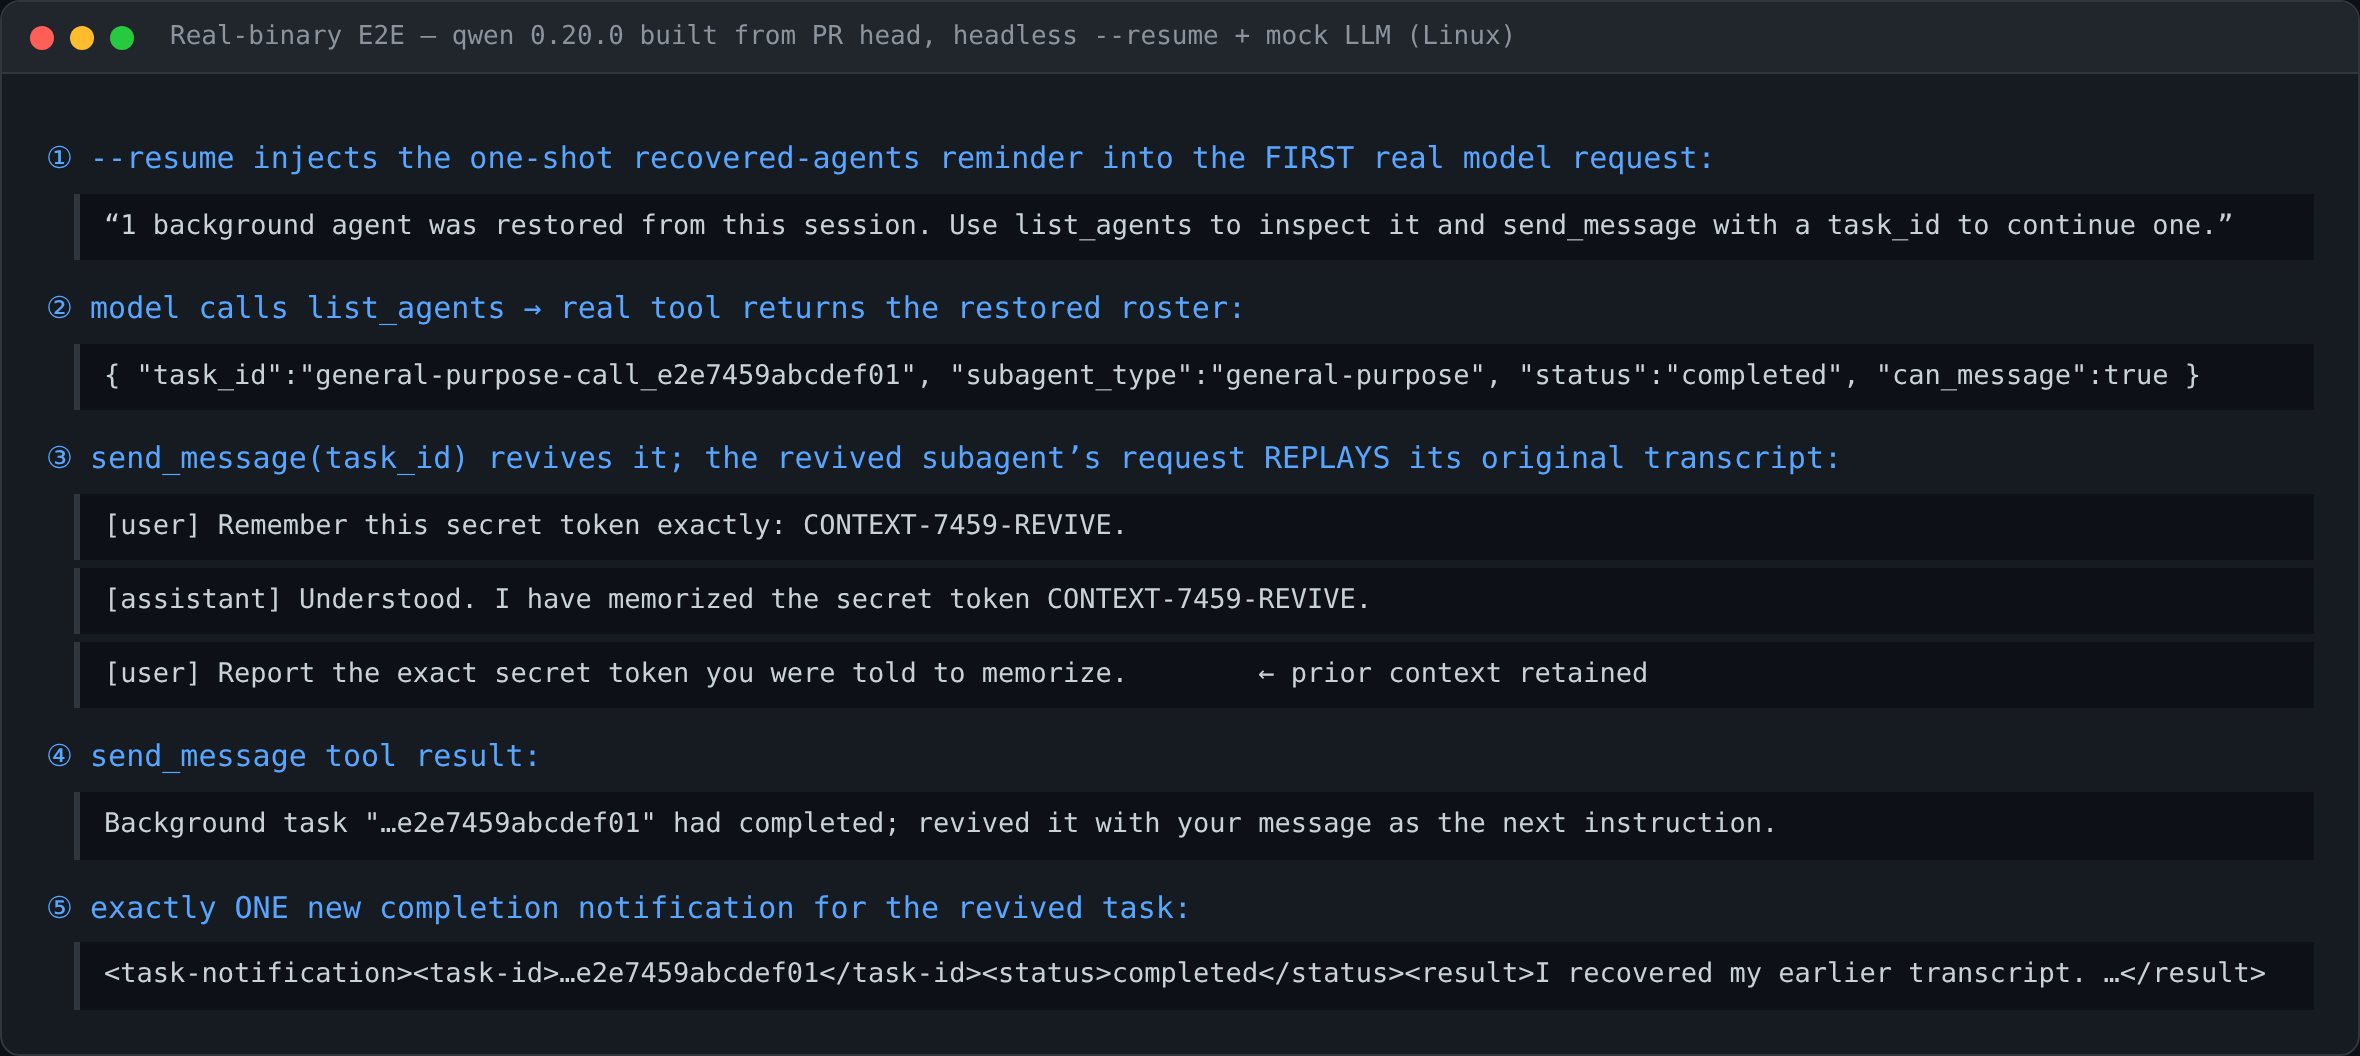The height and width of the screenshot is (1056, 2360).
Task: Click the green maximize window button
Action: click(122, 38)
